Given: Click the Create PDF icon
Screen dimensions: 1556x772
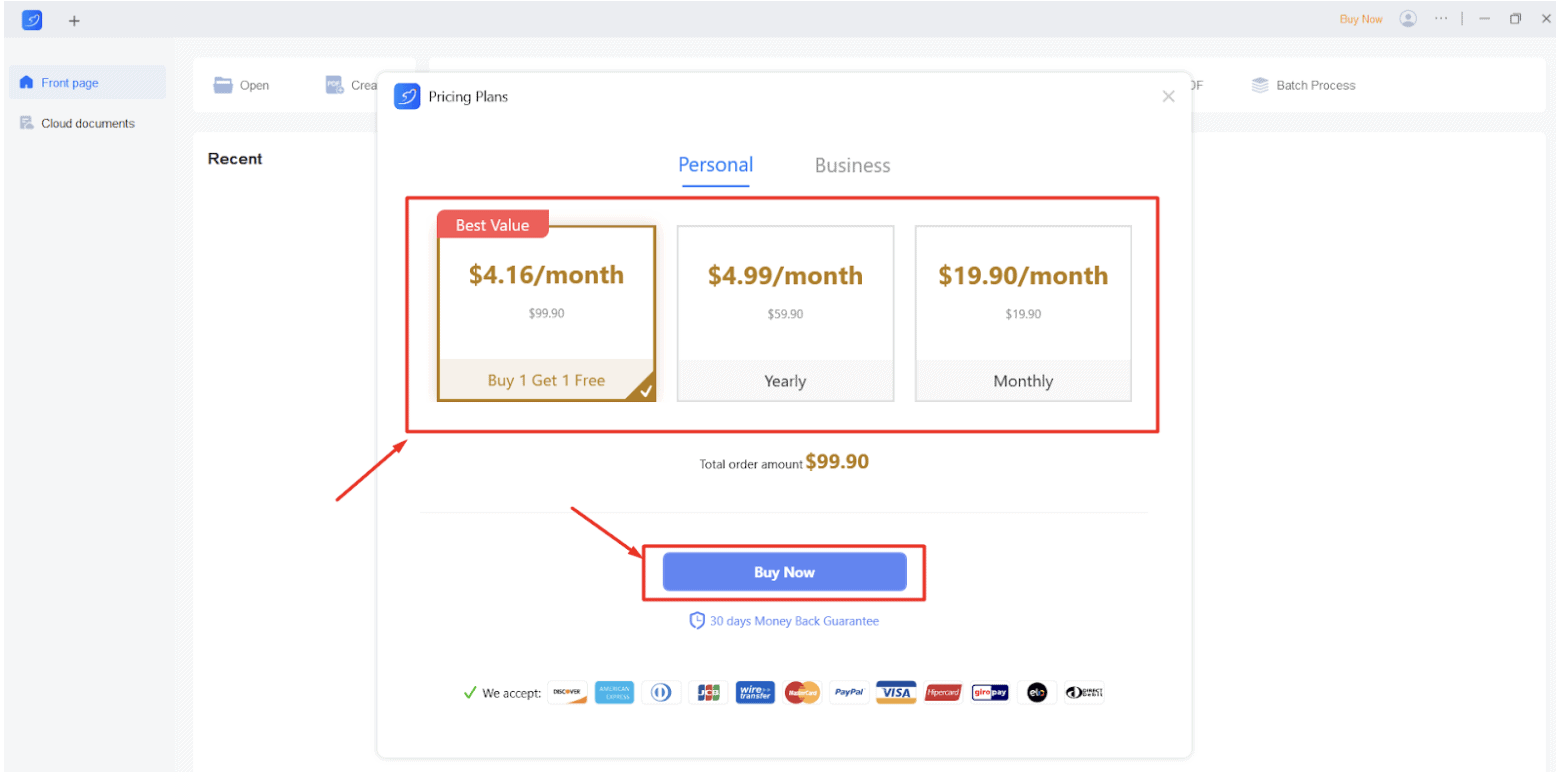Looking at the screenshot, I should (x=335, y=85).
